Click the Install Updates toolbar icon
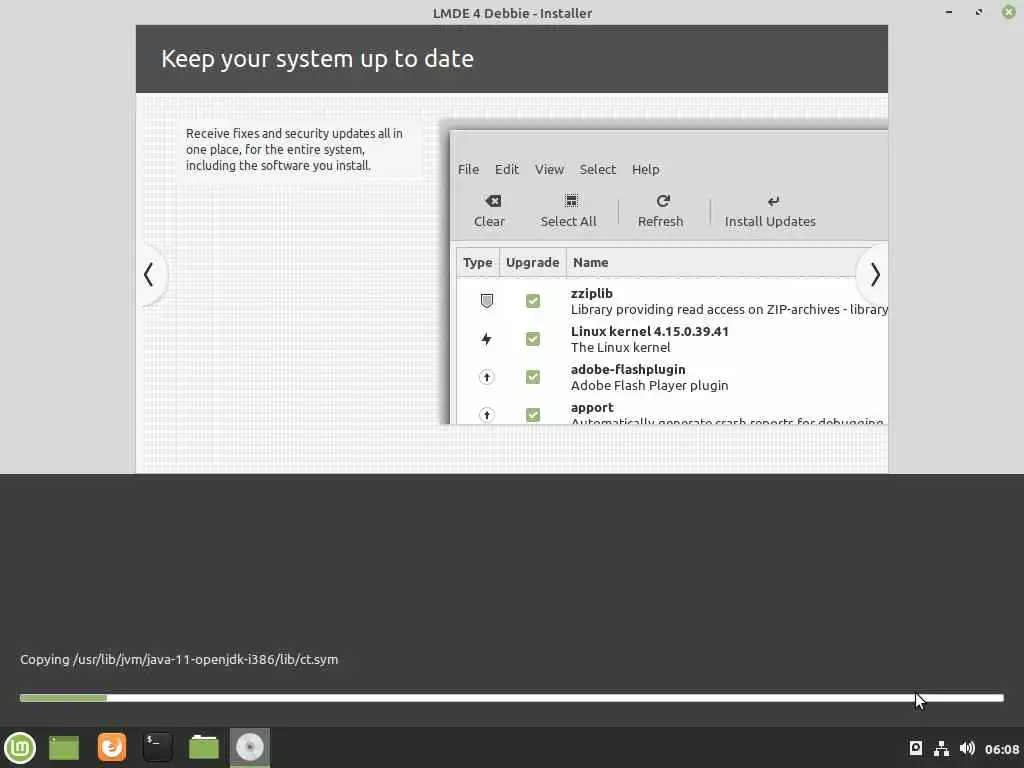The height and width of the screenshot is (768, 1024). point(773,201)
